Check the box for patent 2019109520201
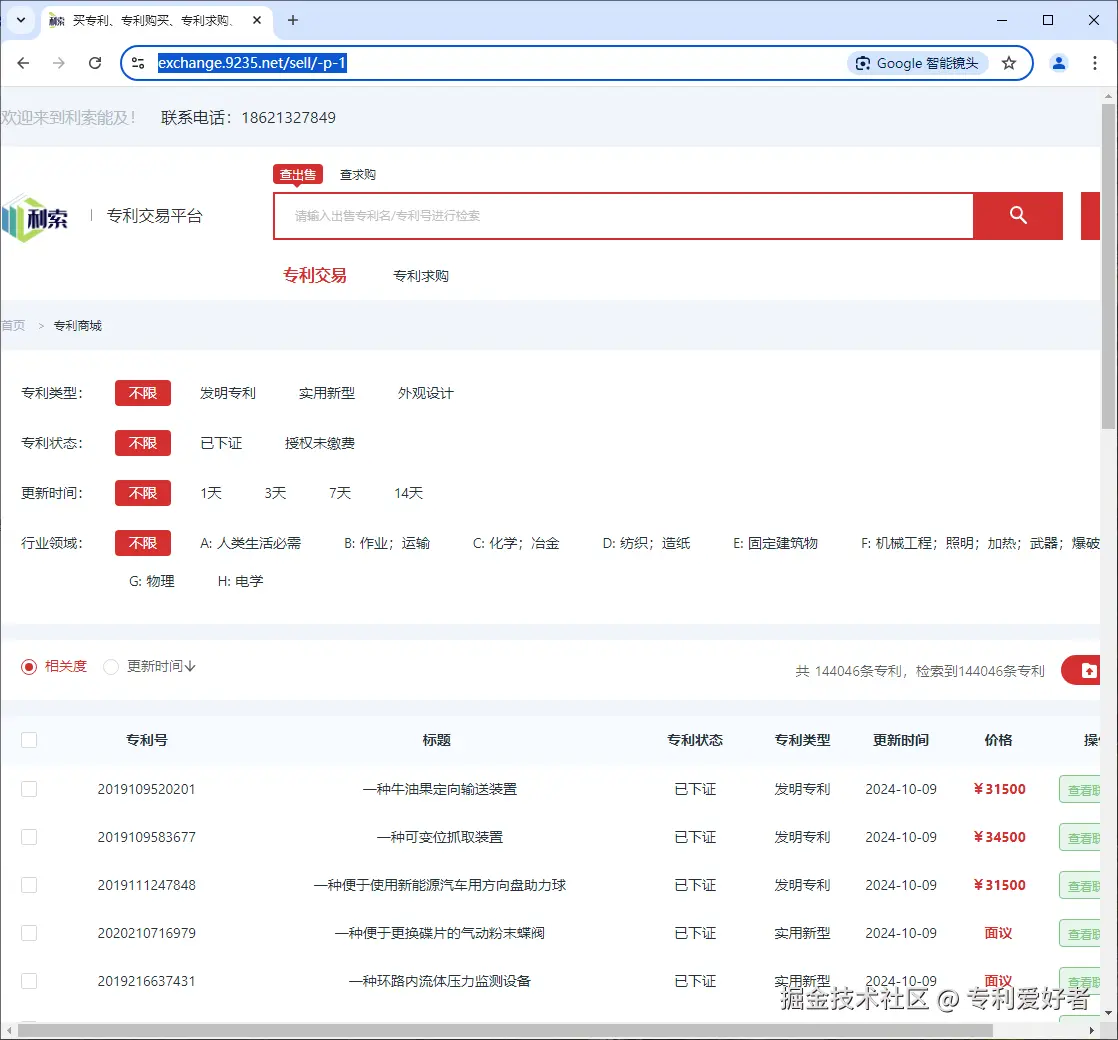The width and height of the screenshot is (1118, 1040). (x=29, y=789)
